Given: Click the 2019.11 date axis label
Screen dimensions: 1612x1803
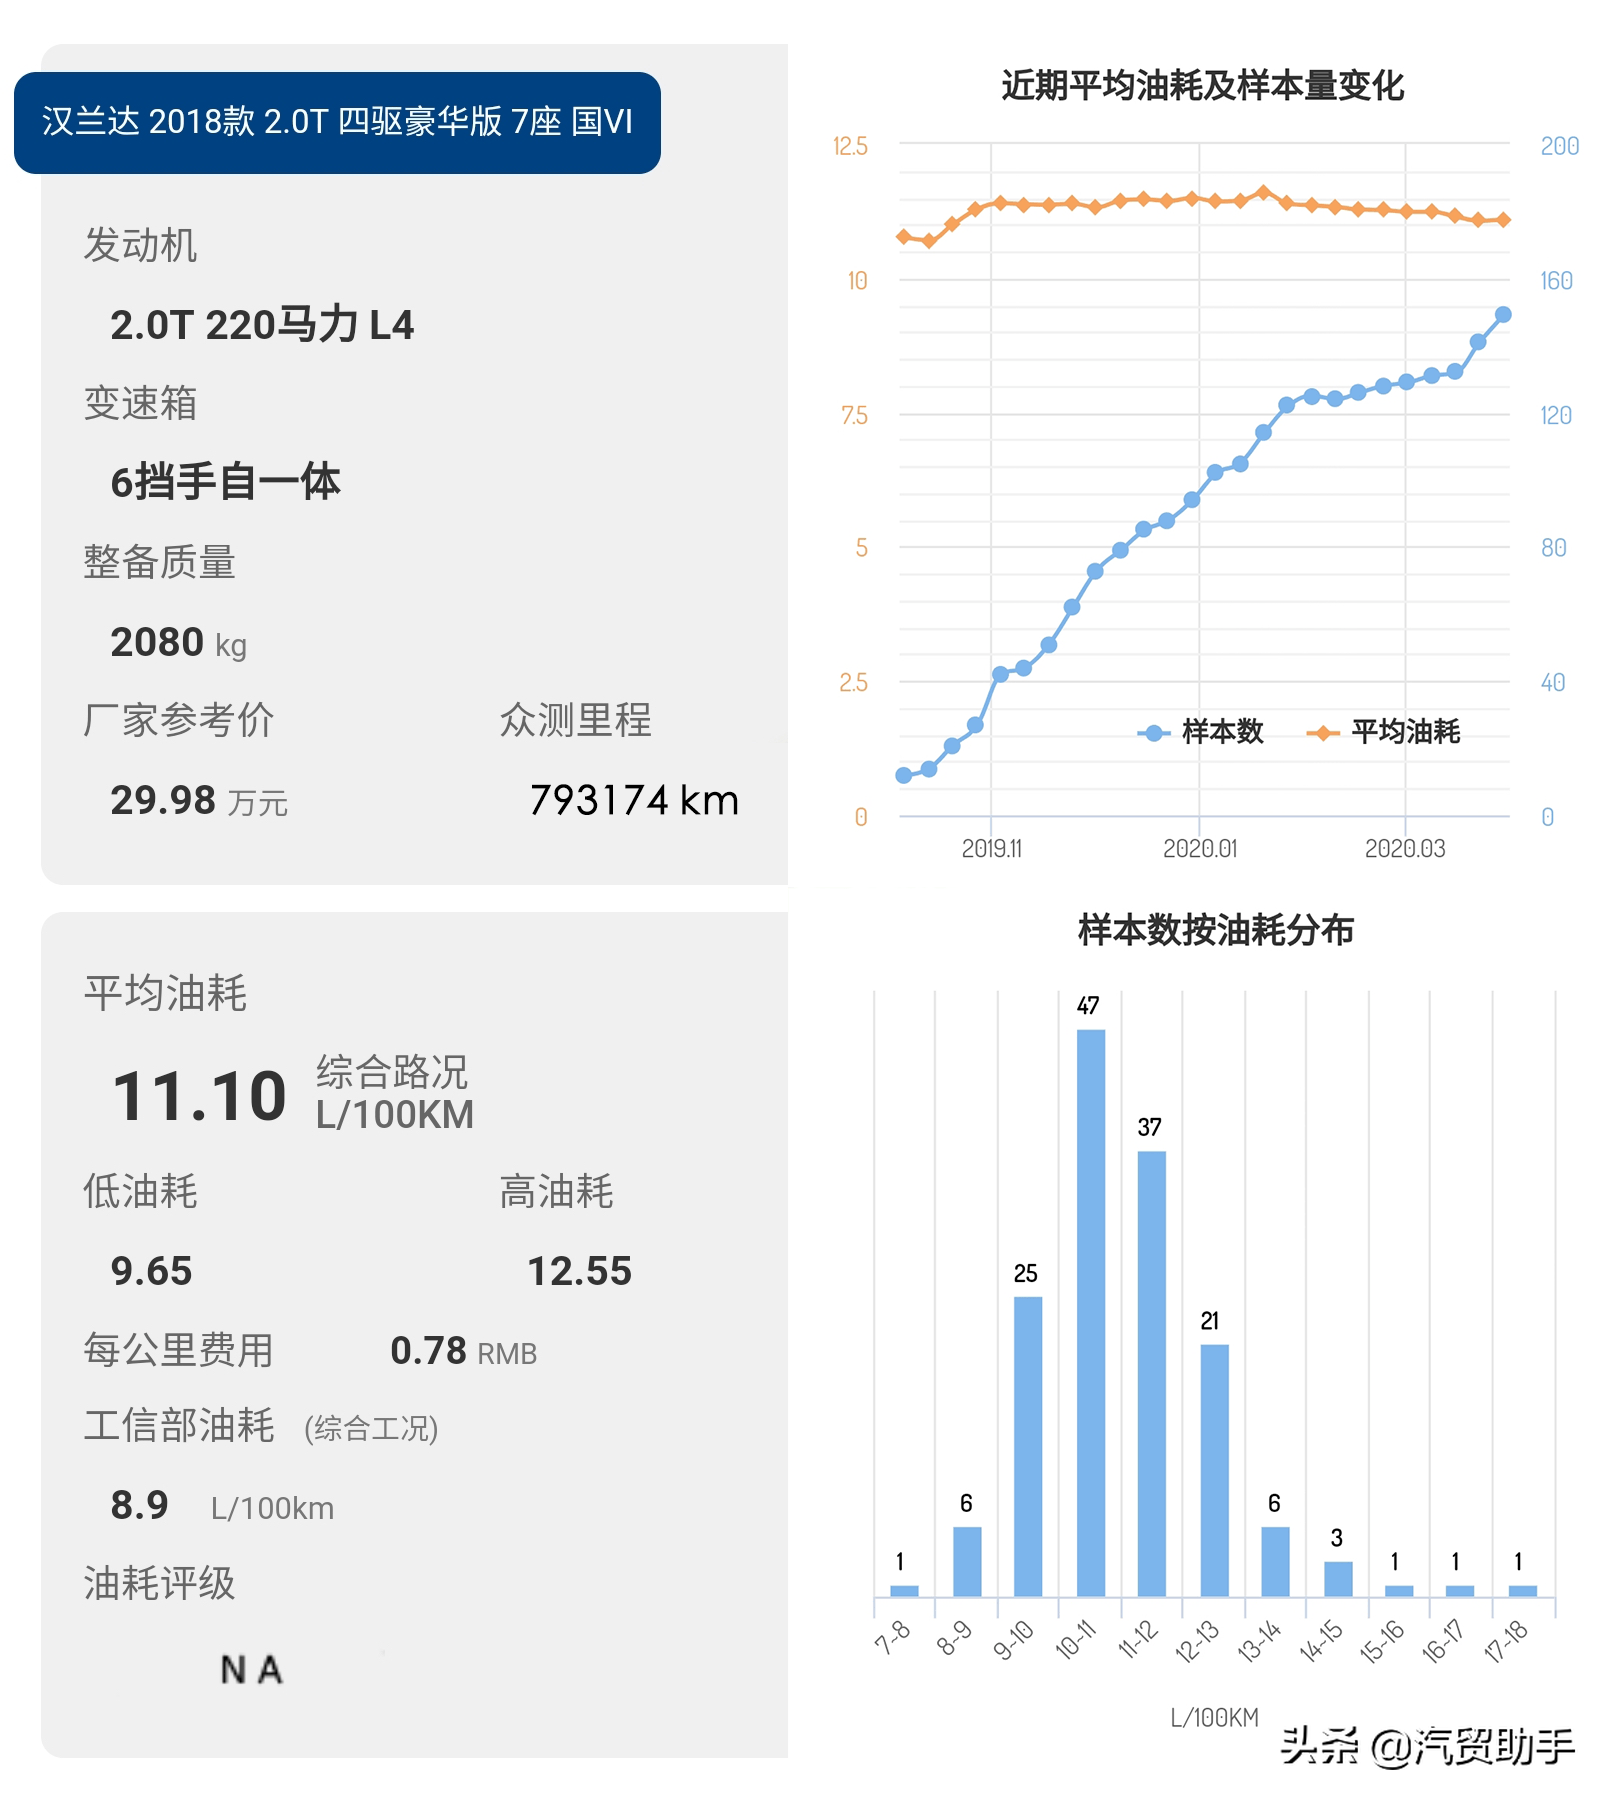Looking at the screenshot, I should click(992, 849).
